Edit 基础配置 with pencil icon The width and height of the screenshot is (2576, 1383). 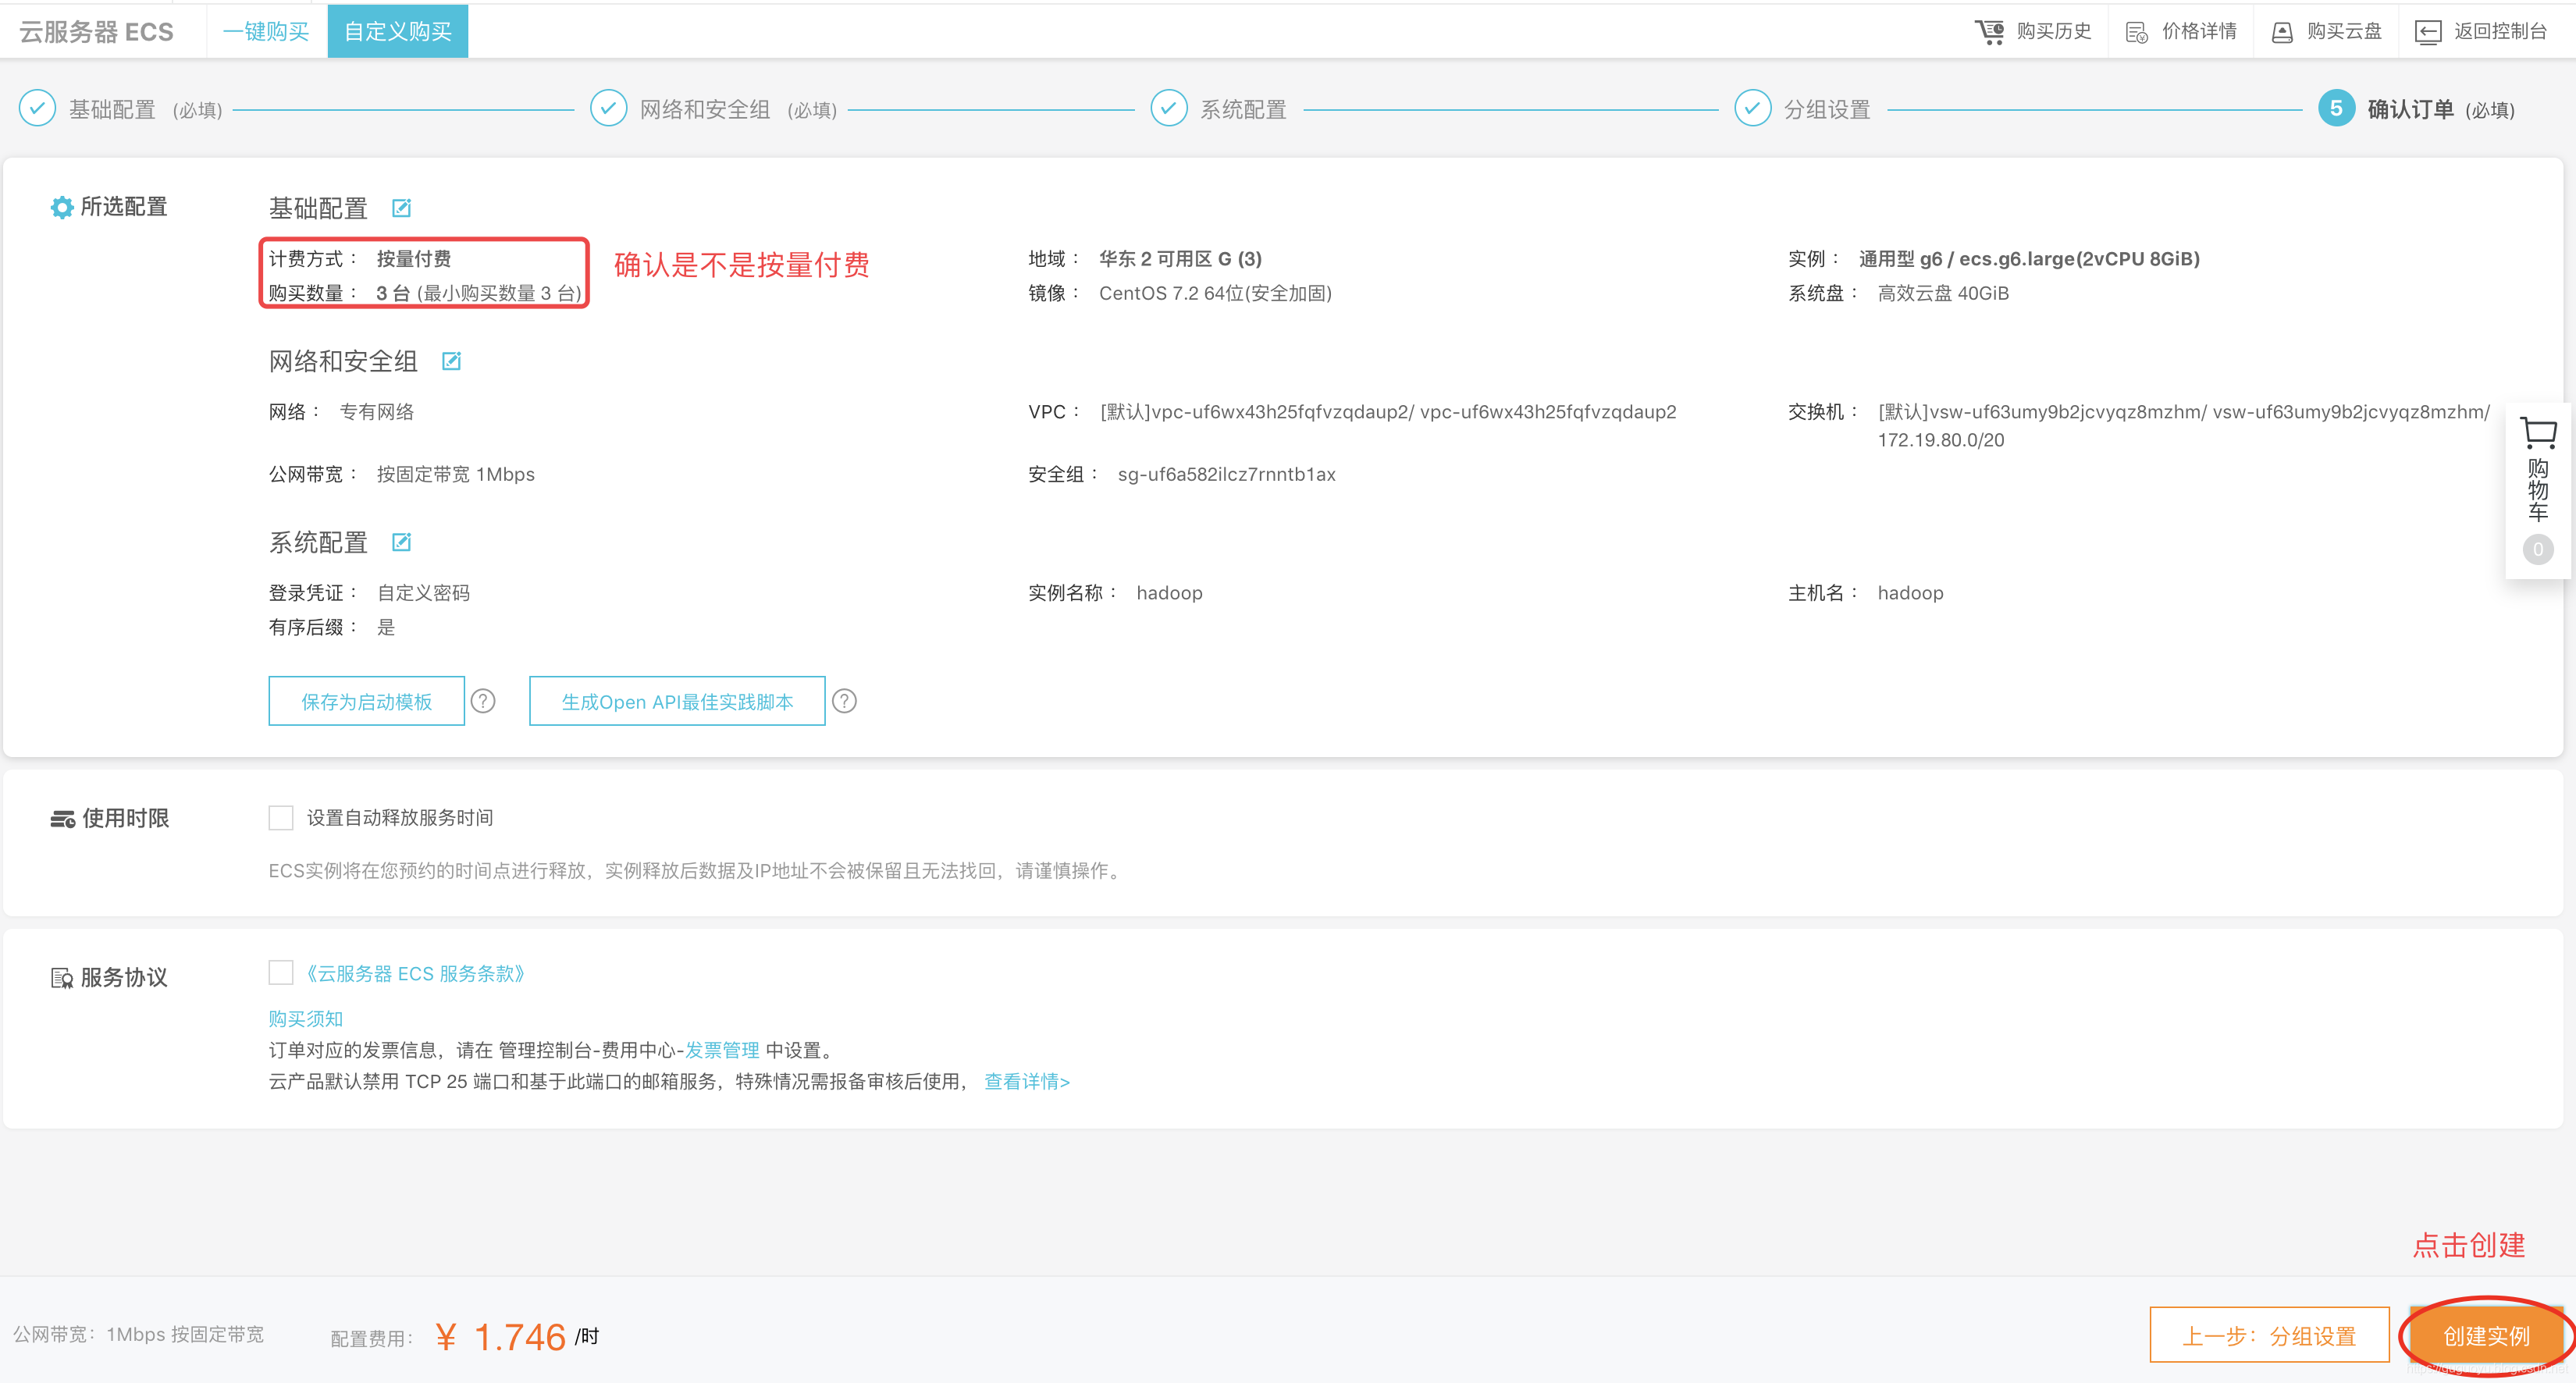(x=401, y=208)
